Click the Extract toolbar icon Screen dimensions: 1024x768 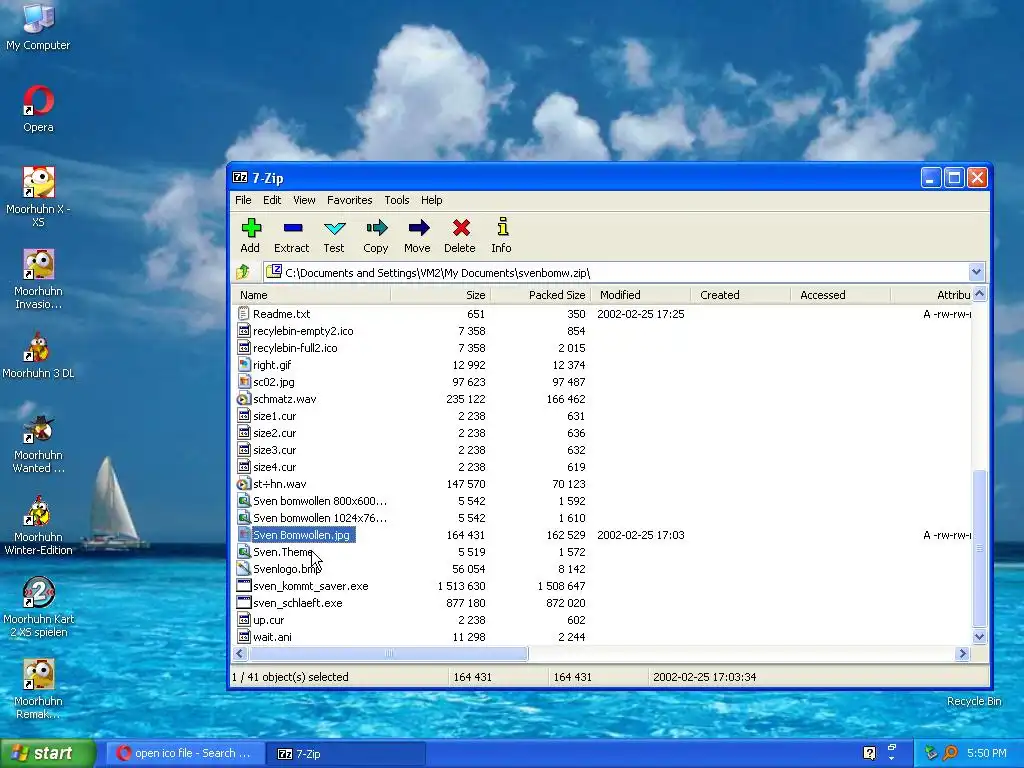pos(293,228)
